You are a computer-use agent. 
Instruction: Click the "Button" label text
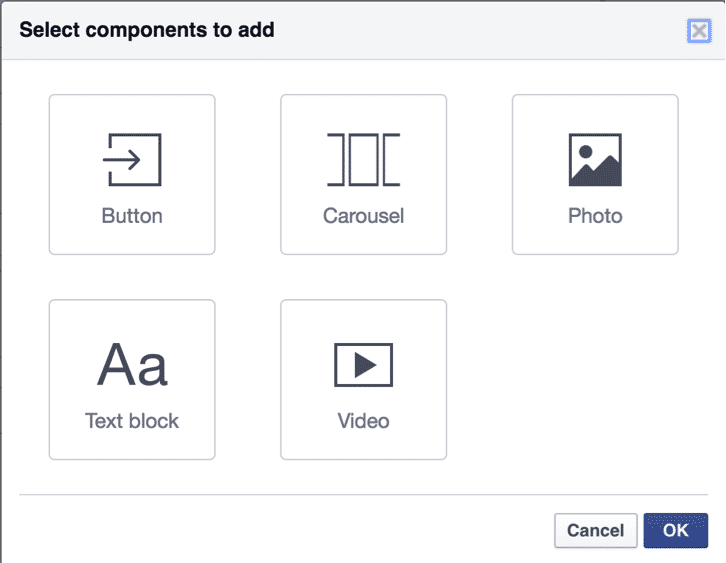[x=132, y=216]
